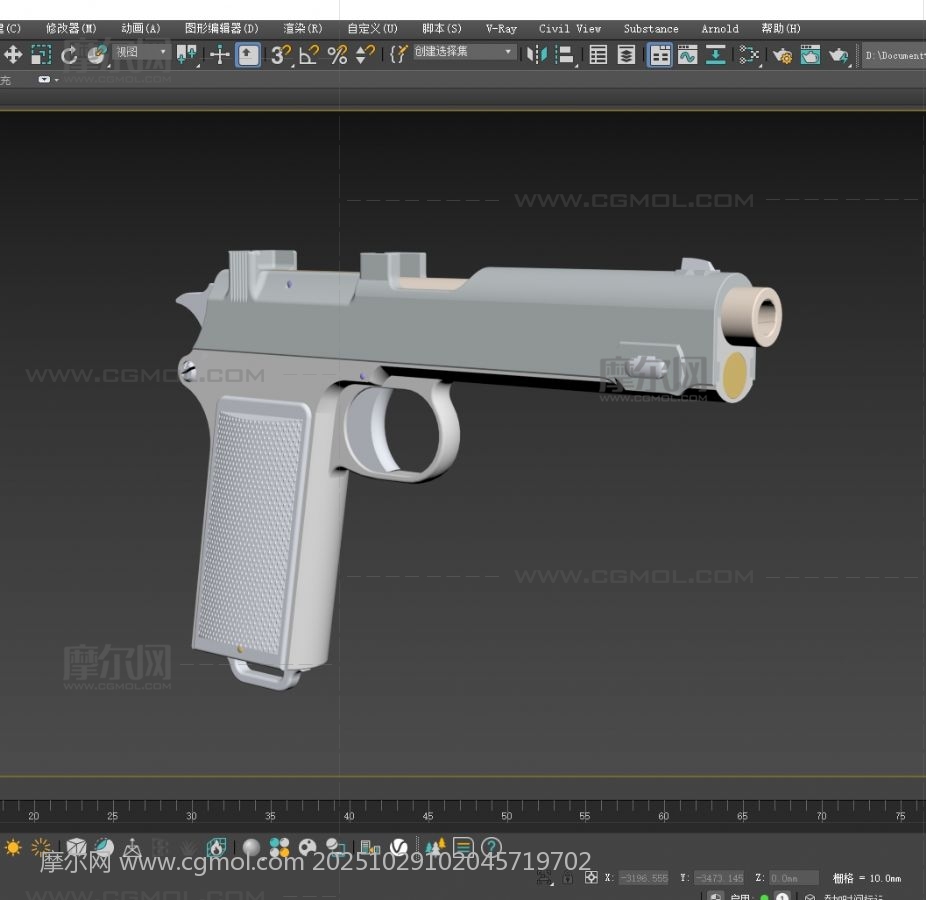Toggle the Angle Snap button

(308, 55)
